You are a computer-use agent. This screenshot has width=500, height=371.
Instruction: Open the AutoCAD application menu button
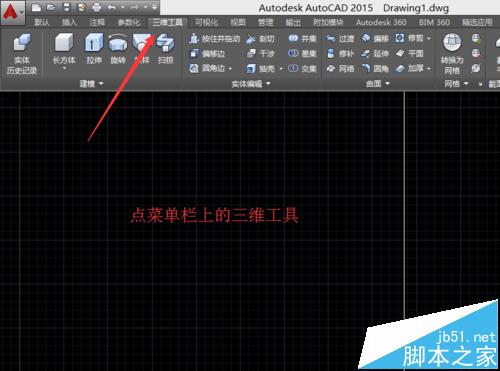pyautogui.click(x=13, y=13)
